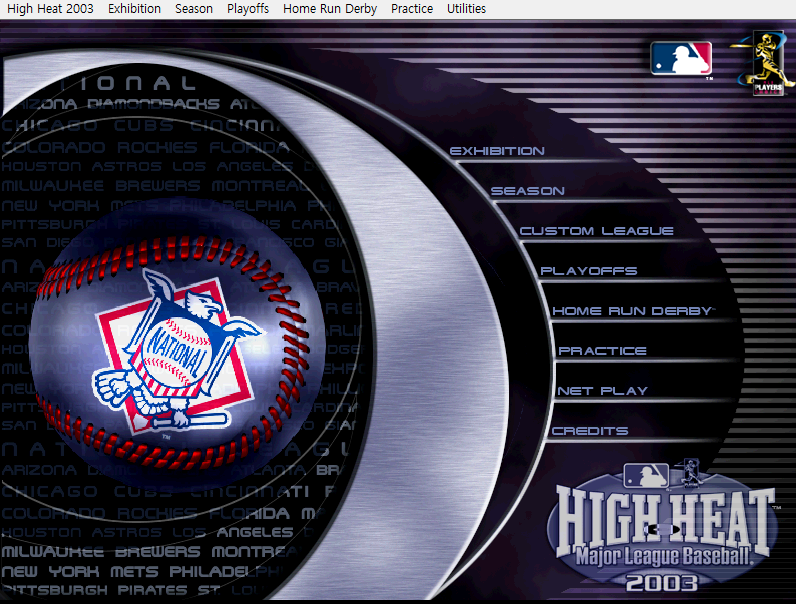Click the small MLB logo above High Heat
This screenshot has width=796, height=604.
[646, 476]
